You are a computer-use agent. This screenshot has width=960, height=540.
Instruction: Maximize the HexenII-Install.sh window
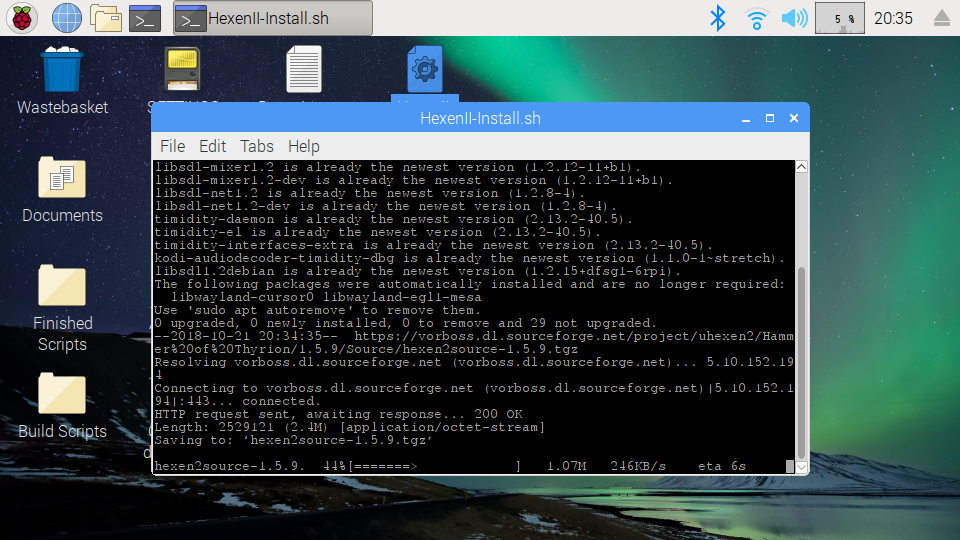pyautogui.click(x=770, y=118)
